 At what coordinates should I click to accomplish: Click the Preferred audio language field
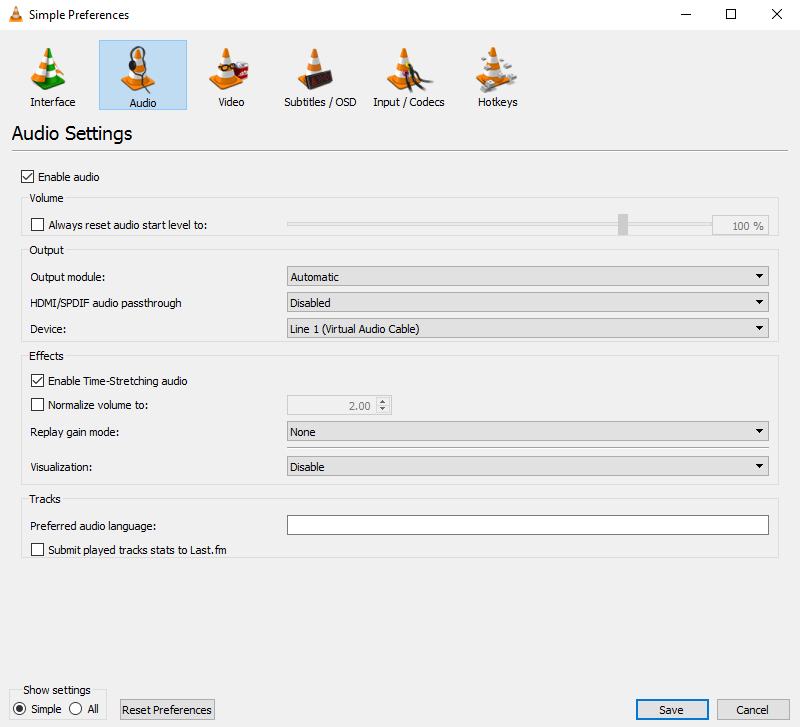coord(527,525)
